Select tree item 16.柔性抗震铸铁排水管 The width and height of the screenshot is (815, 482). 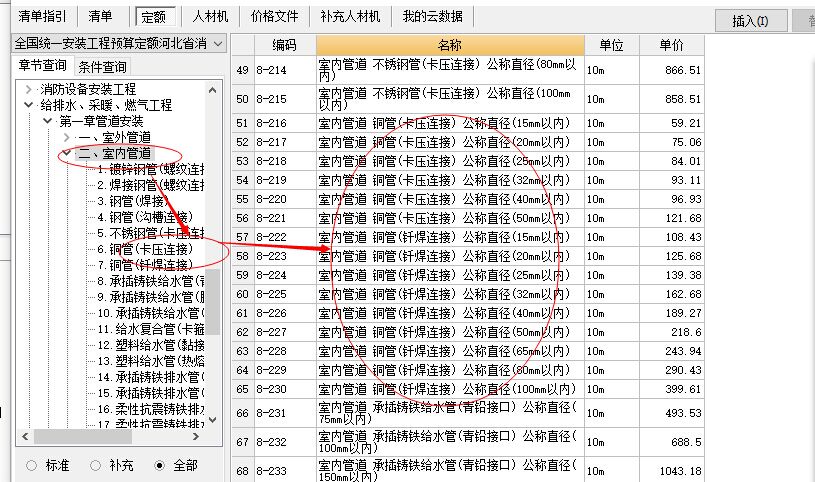[151, 409]
